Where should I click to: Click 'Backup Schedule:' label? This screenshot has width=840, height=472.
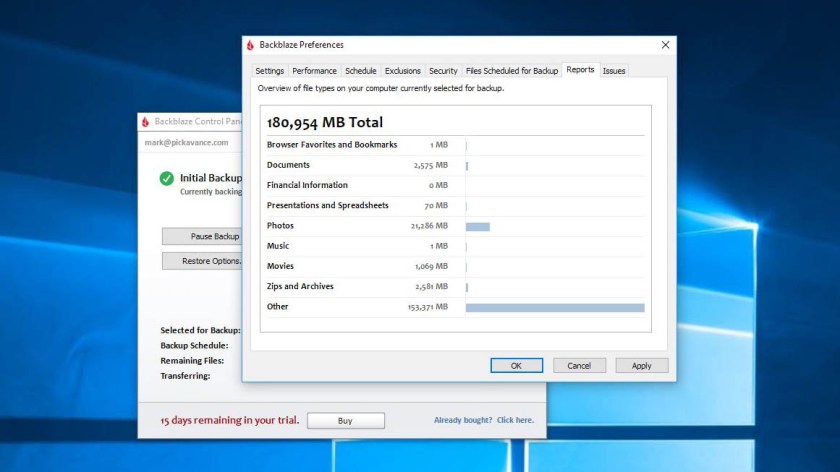pos(194,346)
